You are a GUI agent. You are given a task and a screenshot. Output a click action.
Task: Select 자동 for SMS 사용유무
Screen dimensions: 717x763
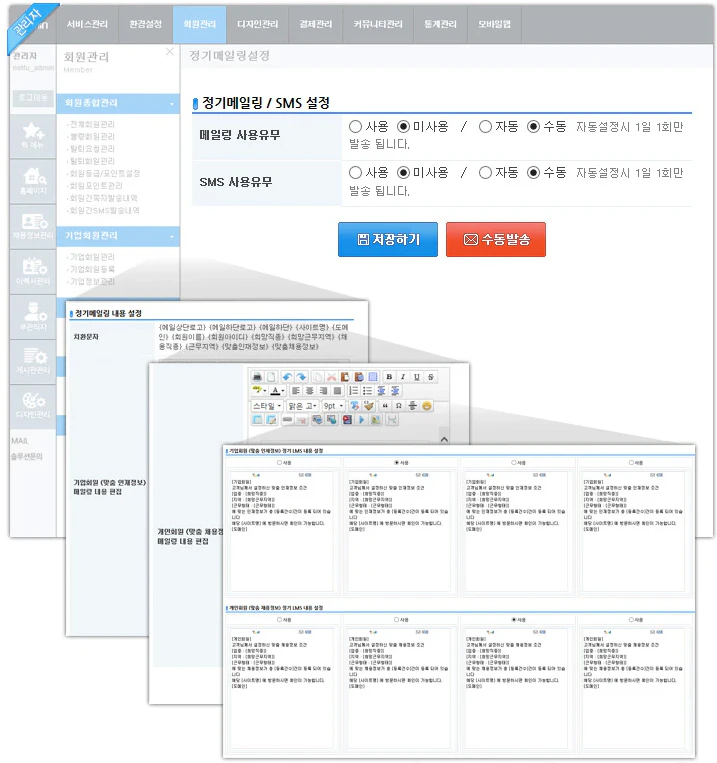pyautogui.click(x=485, y=173)
